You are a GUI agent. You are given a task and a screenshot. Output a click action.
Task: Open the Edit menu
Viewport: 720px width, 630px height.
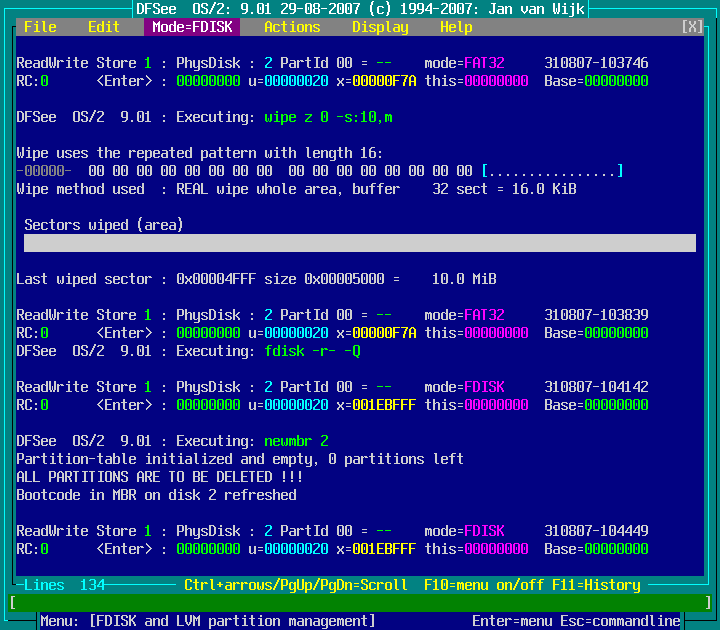(104, 27)
